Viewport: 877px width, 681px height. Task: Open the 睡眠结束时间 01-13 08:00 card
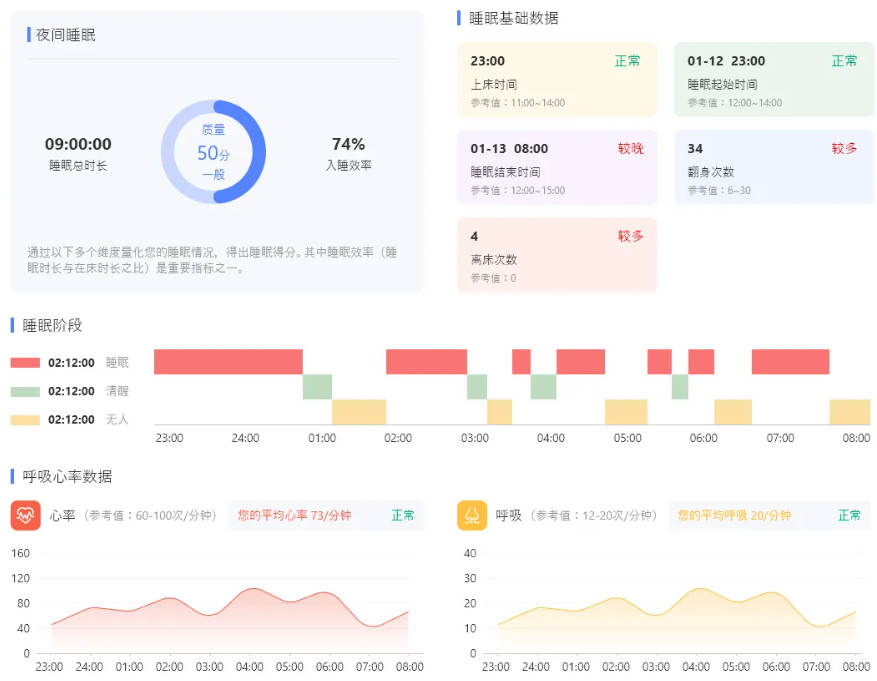coord(557,167)
